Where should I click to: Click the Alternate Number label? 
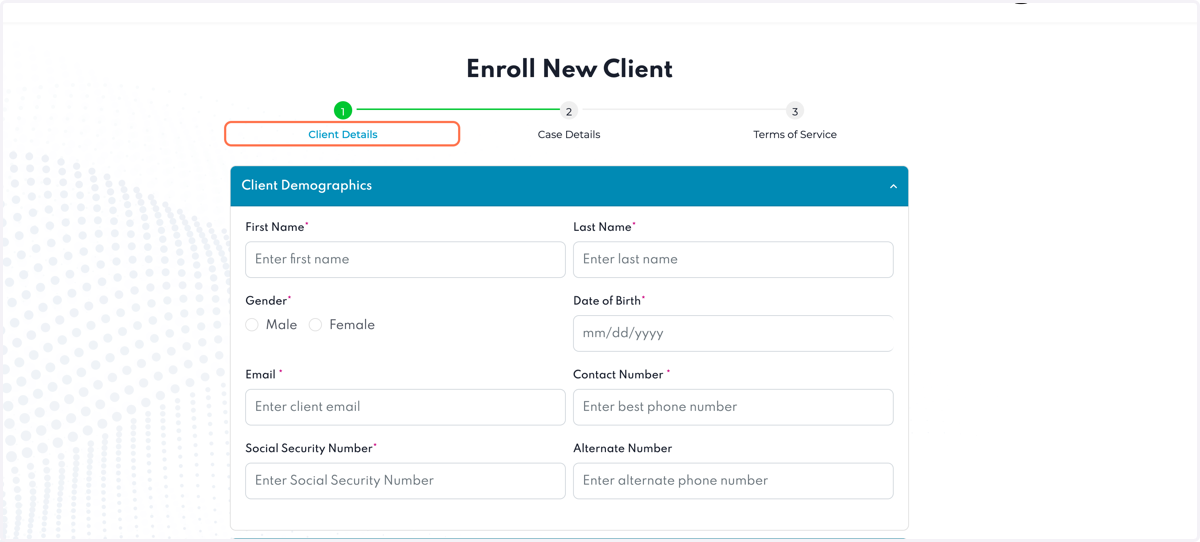click(x=622, y=449)
